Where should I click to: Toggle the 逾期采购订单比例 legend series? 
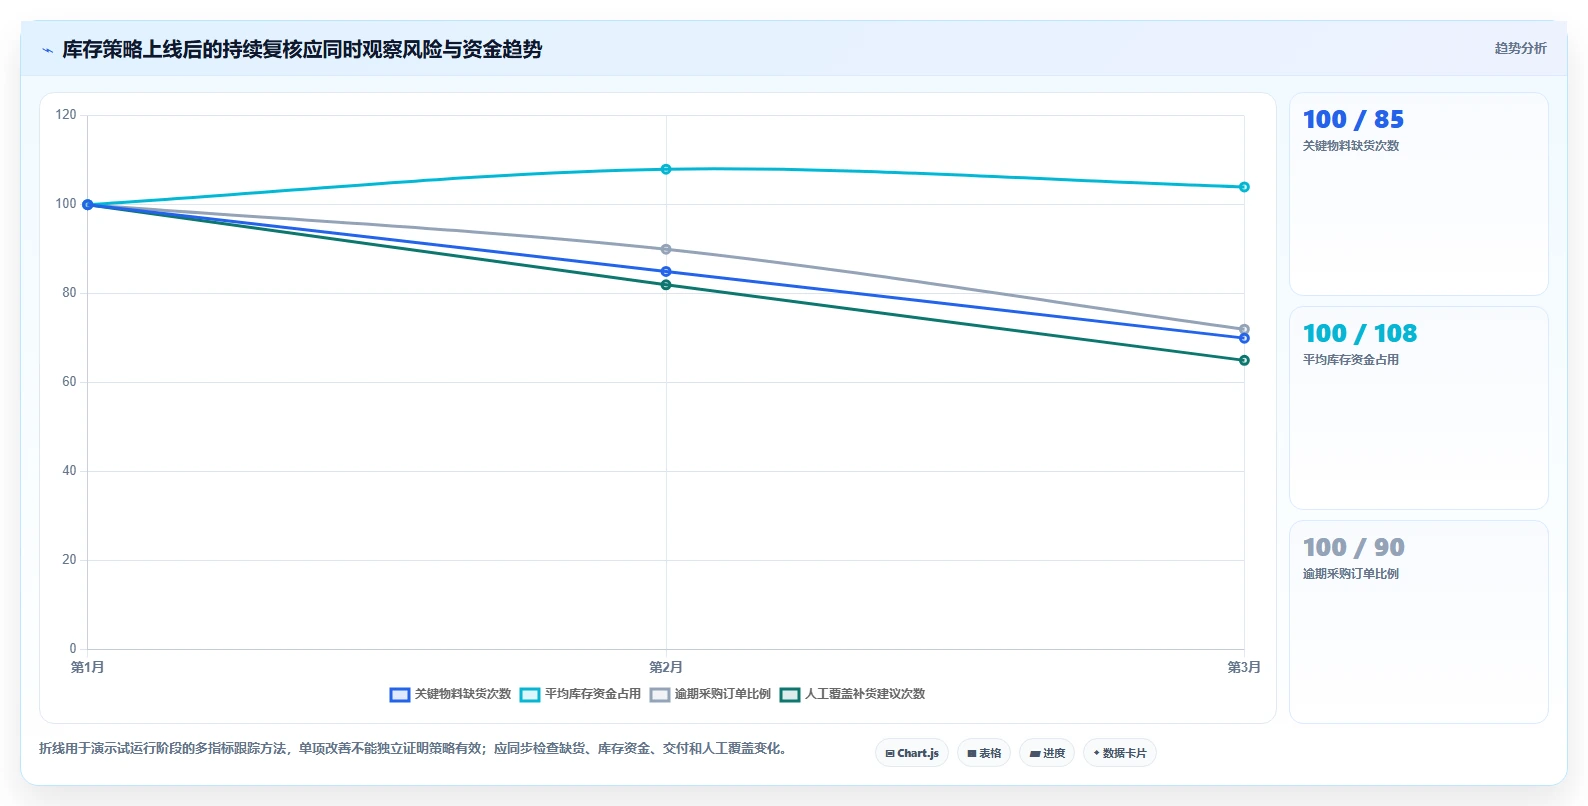[x=710, y=694]
